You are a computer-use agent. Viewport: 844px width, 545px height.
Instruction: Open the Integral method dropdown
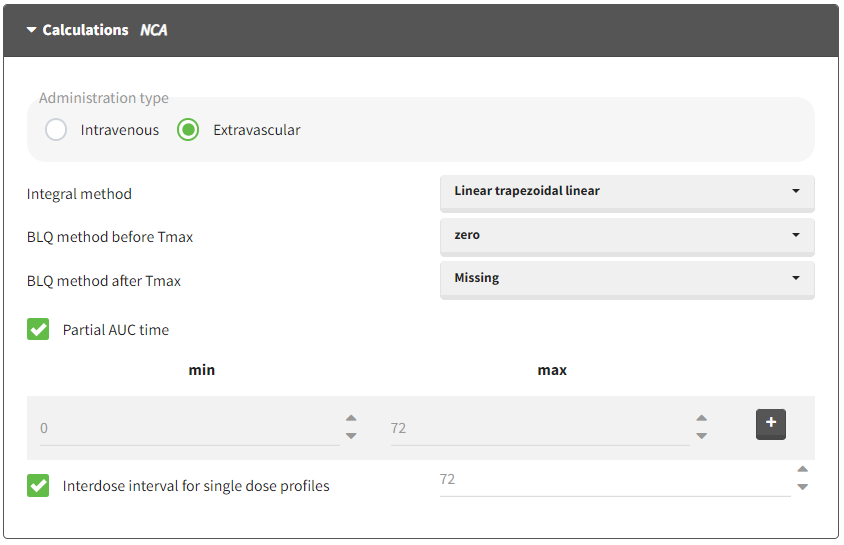(x=627, y=191)
